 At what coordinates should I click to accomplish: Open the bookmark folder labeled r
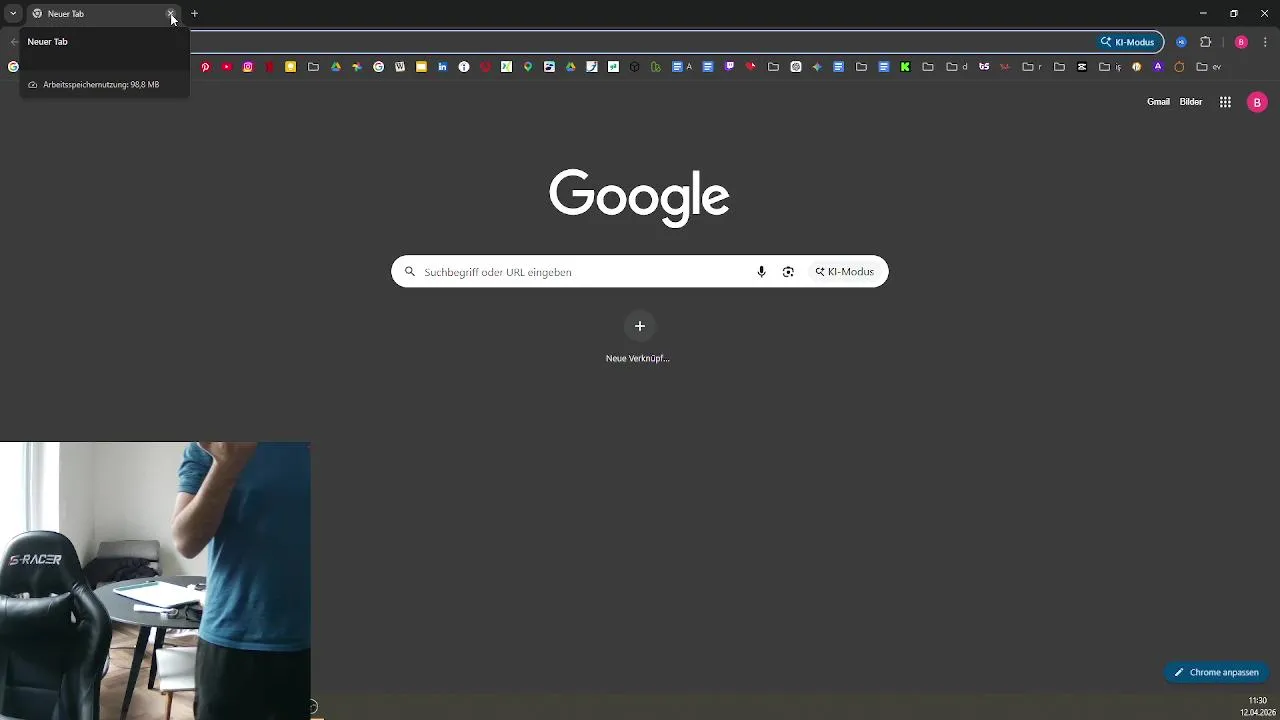(x=1032, y=67)
